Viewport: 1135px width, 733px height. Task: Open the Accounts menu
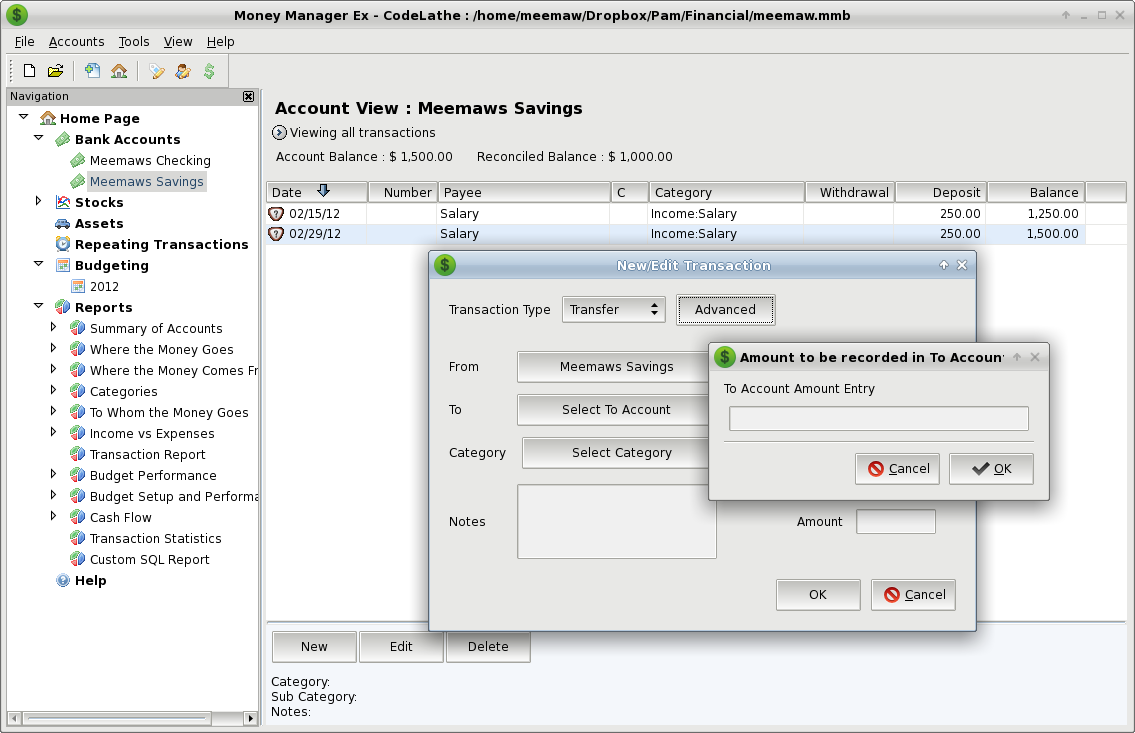(x=76, y=42)
